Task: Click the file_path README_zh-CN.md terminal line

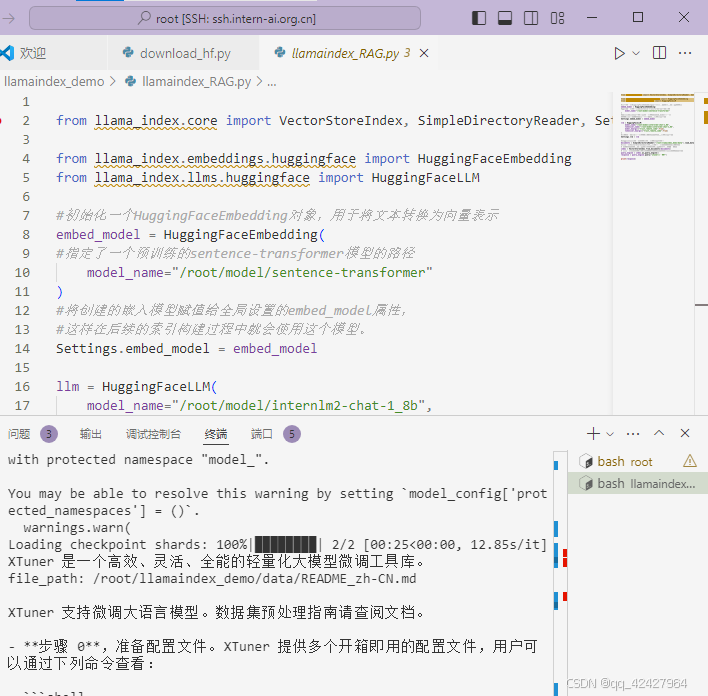Action: tap(212, 579)
